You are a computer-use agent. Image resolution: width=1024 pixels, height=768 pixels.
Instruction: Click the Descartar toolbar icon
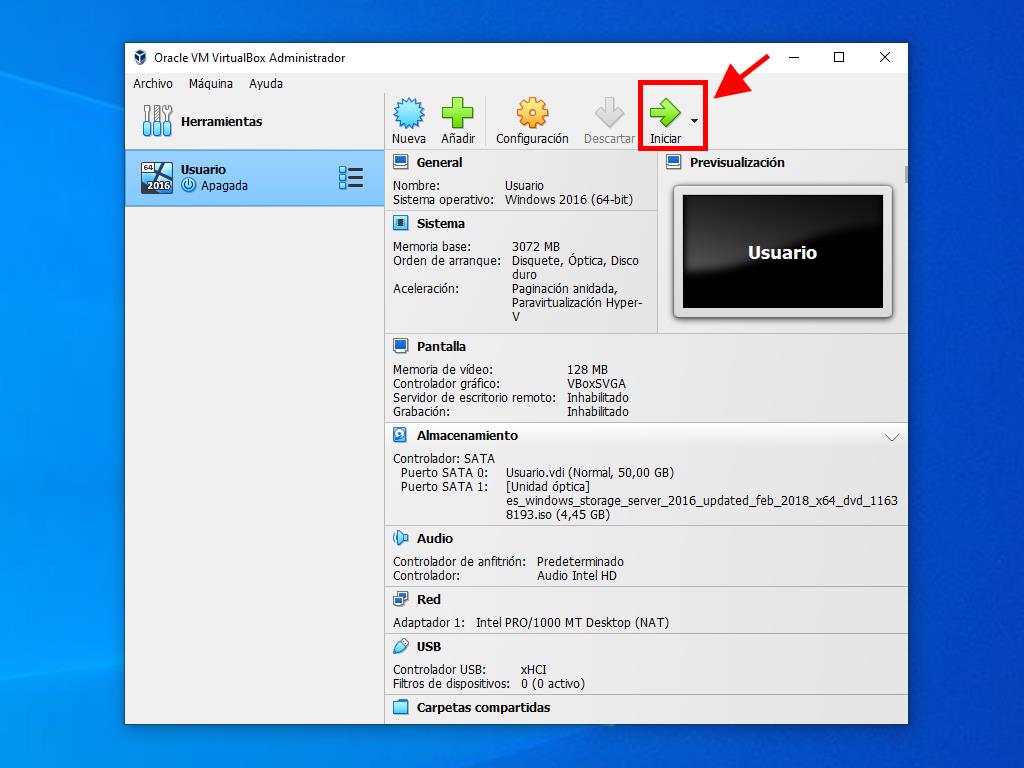pos(608,113)
